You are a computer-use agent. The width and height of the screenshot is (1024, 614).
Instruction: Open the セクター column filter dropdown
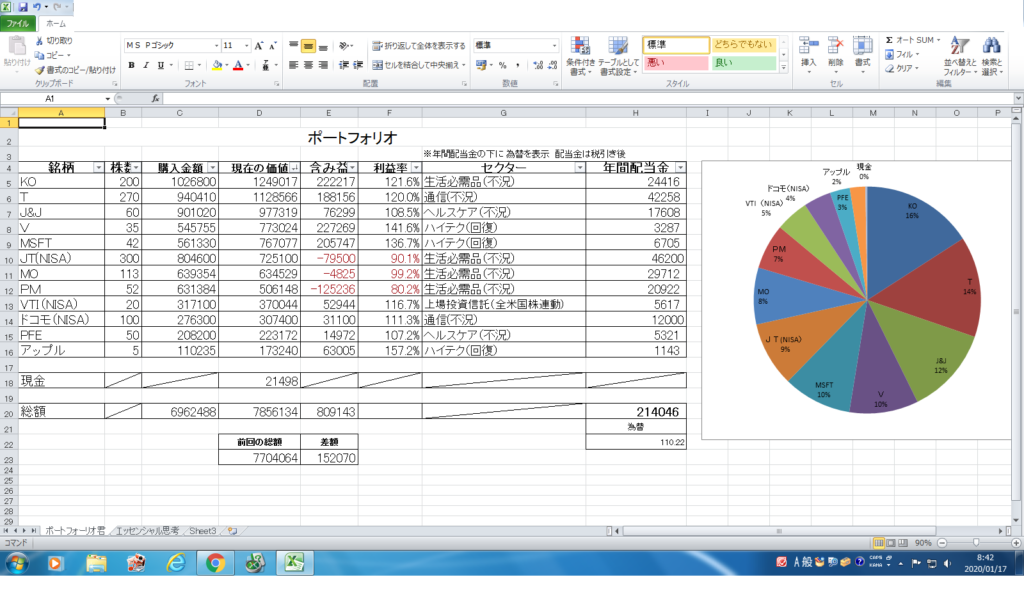(x=579, y=168)
